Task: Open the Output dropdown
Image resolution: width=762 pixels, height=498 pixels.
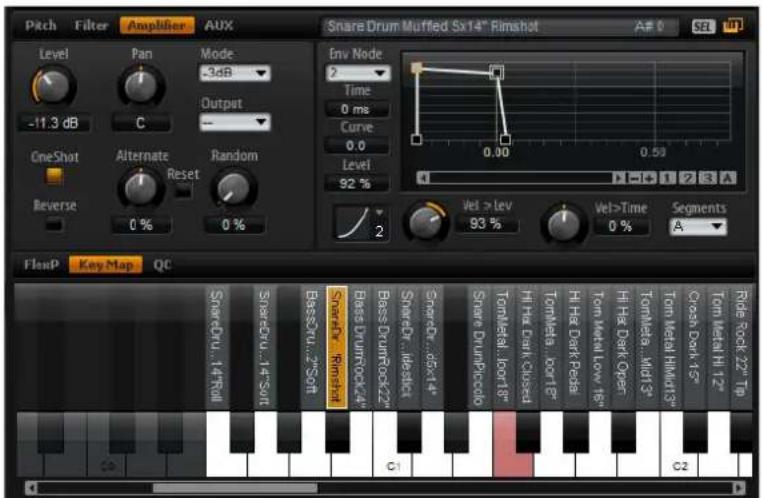Action: 235,122
